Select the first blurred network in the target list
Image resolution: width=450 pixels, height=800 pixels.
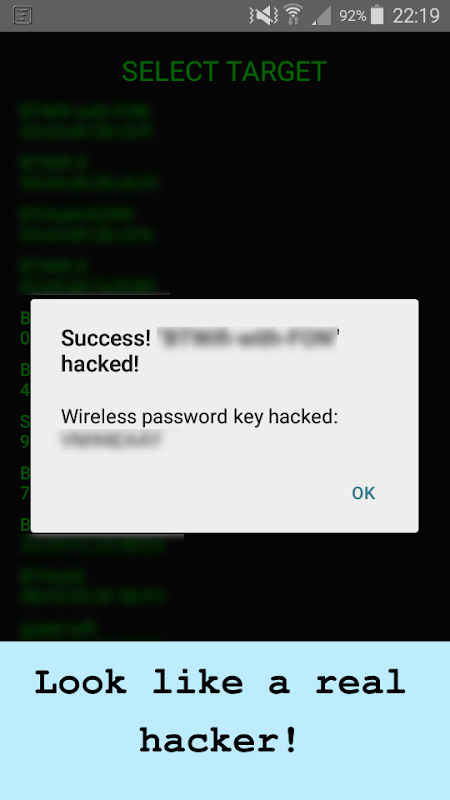(86, 121)
